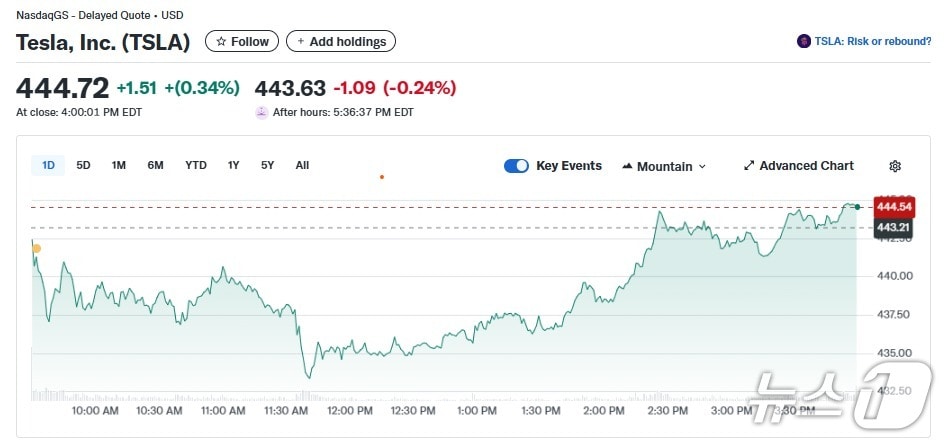Toggle the Key Events switch

point(516,166)
